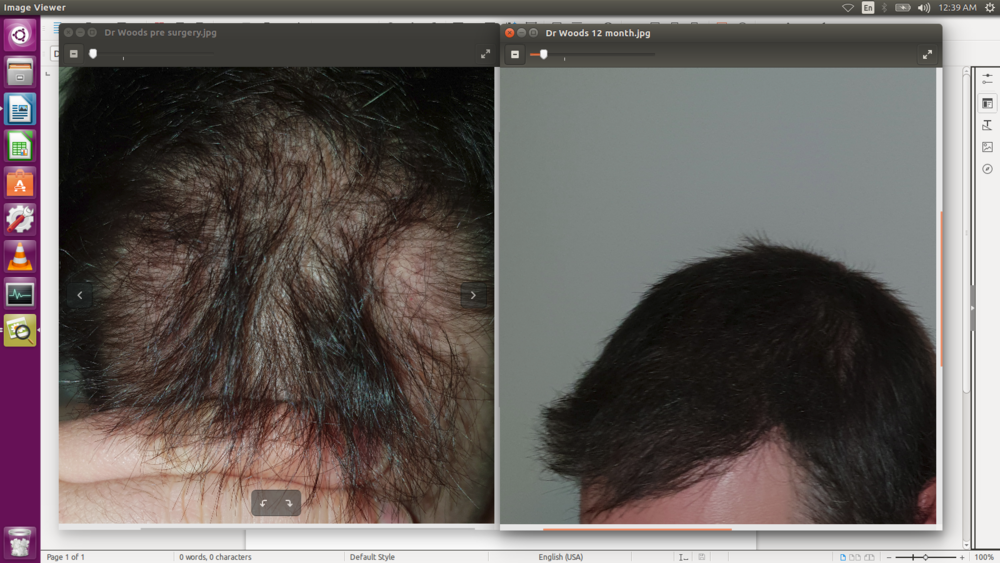Open the system gear session menu
The width and height of the screenshot is (1000, 563).
point(988,7)
